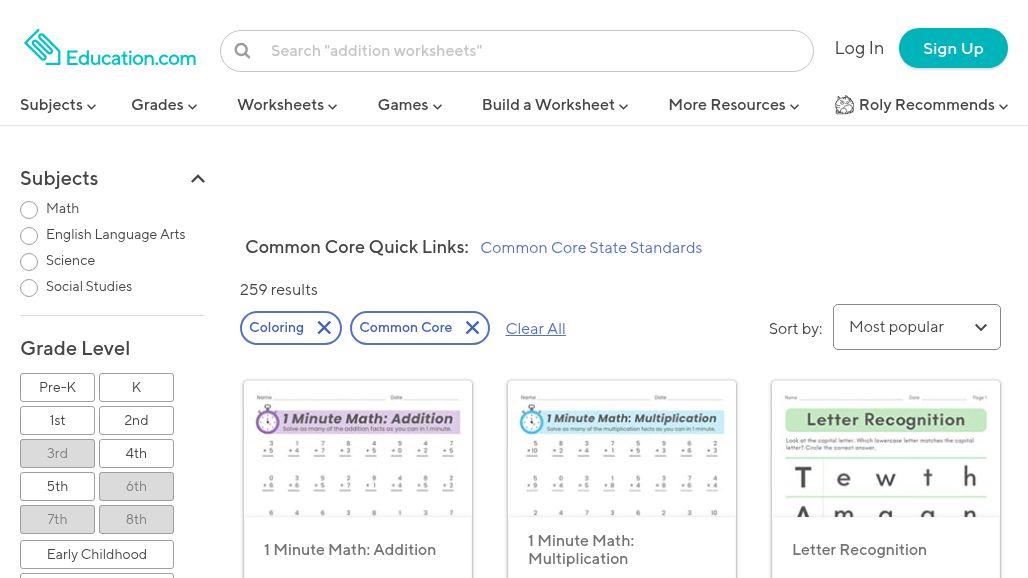Image resolution: width=1028 pixels, height=578 pixels.
Task: Click the Roly Recommends mascot icon
Action: point(845,105)
